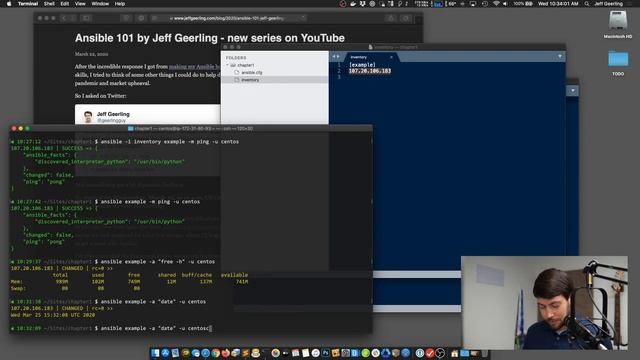Open Wi-Fi status in menu bar
Viewport: 640px width, 360px height.
(496, 4)
